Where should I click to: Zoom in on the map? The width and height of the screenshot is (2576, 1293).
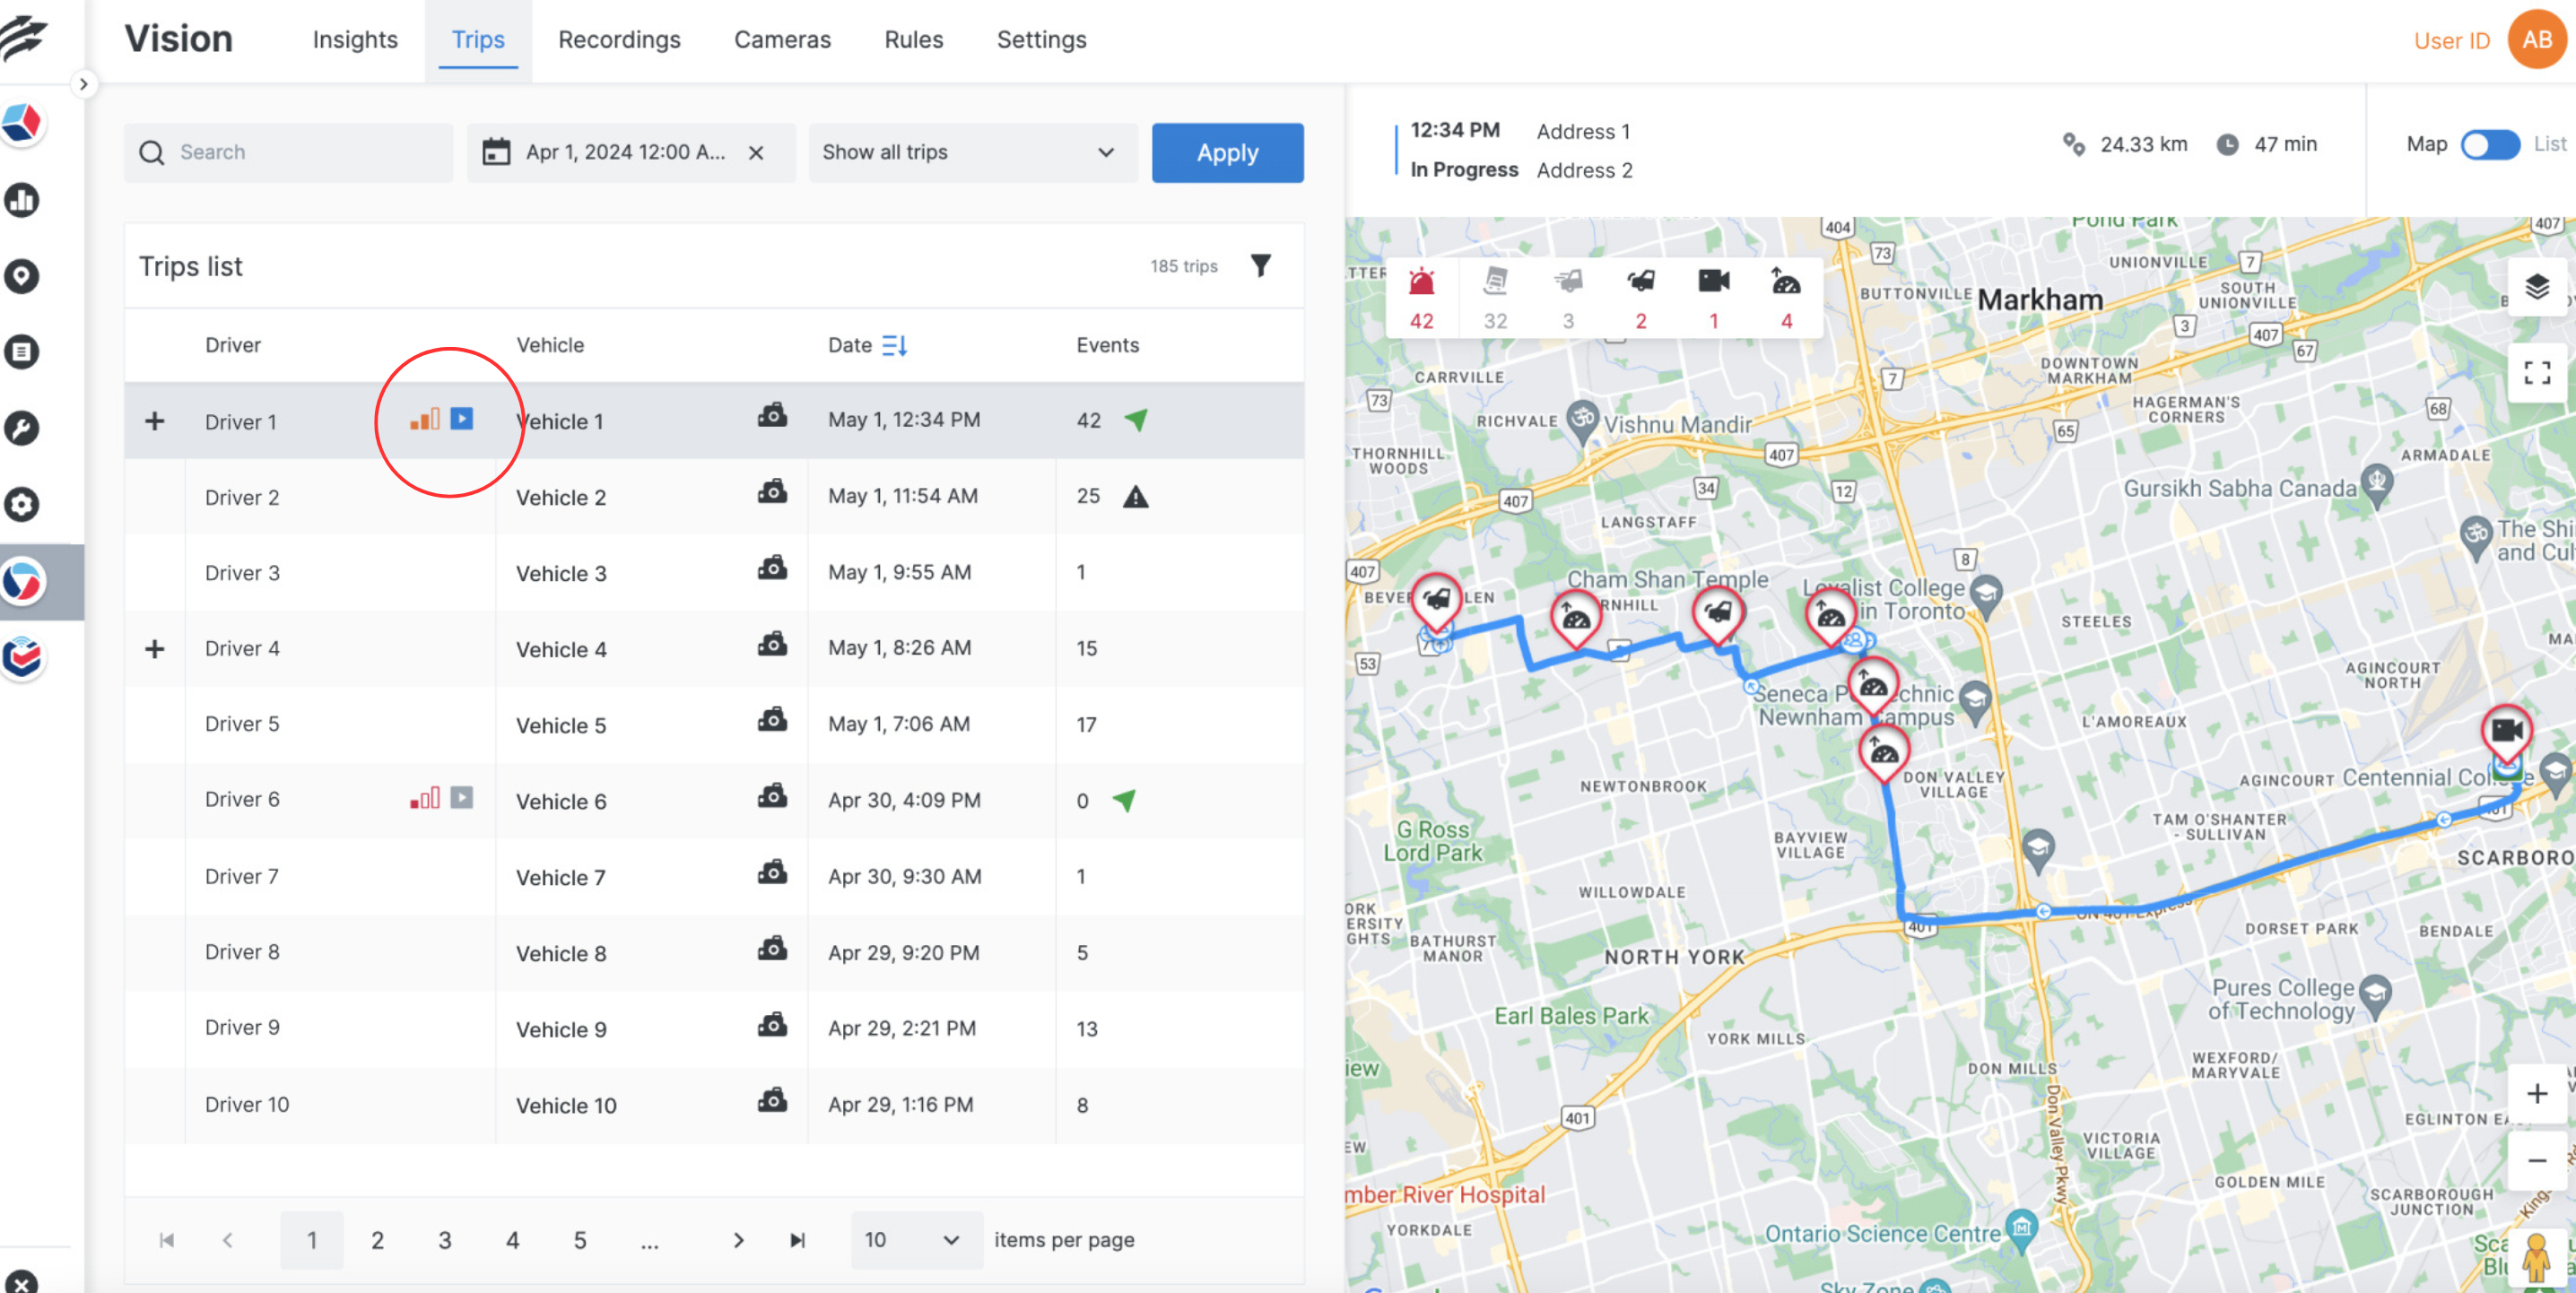2536,1094
